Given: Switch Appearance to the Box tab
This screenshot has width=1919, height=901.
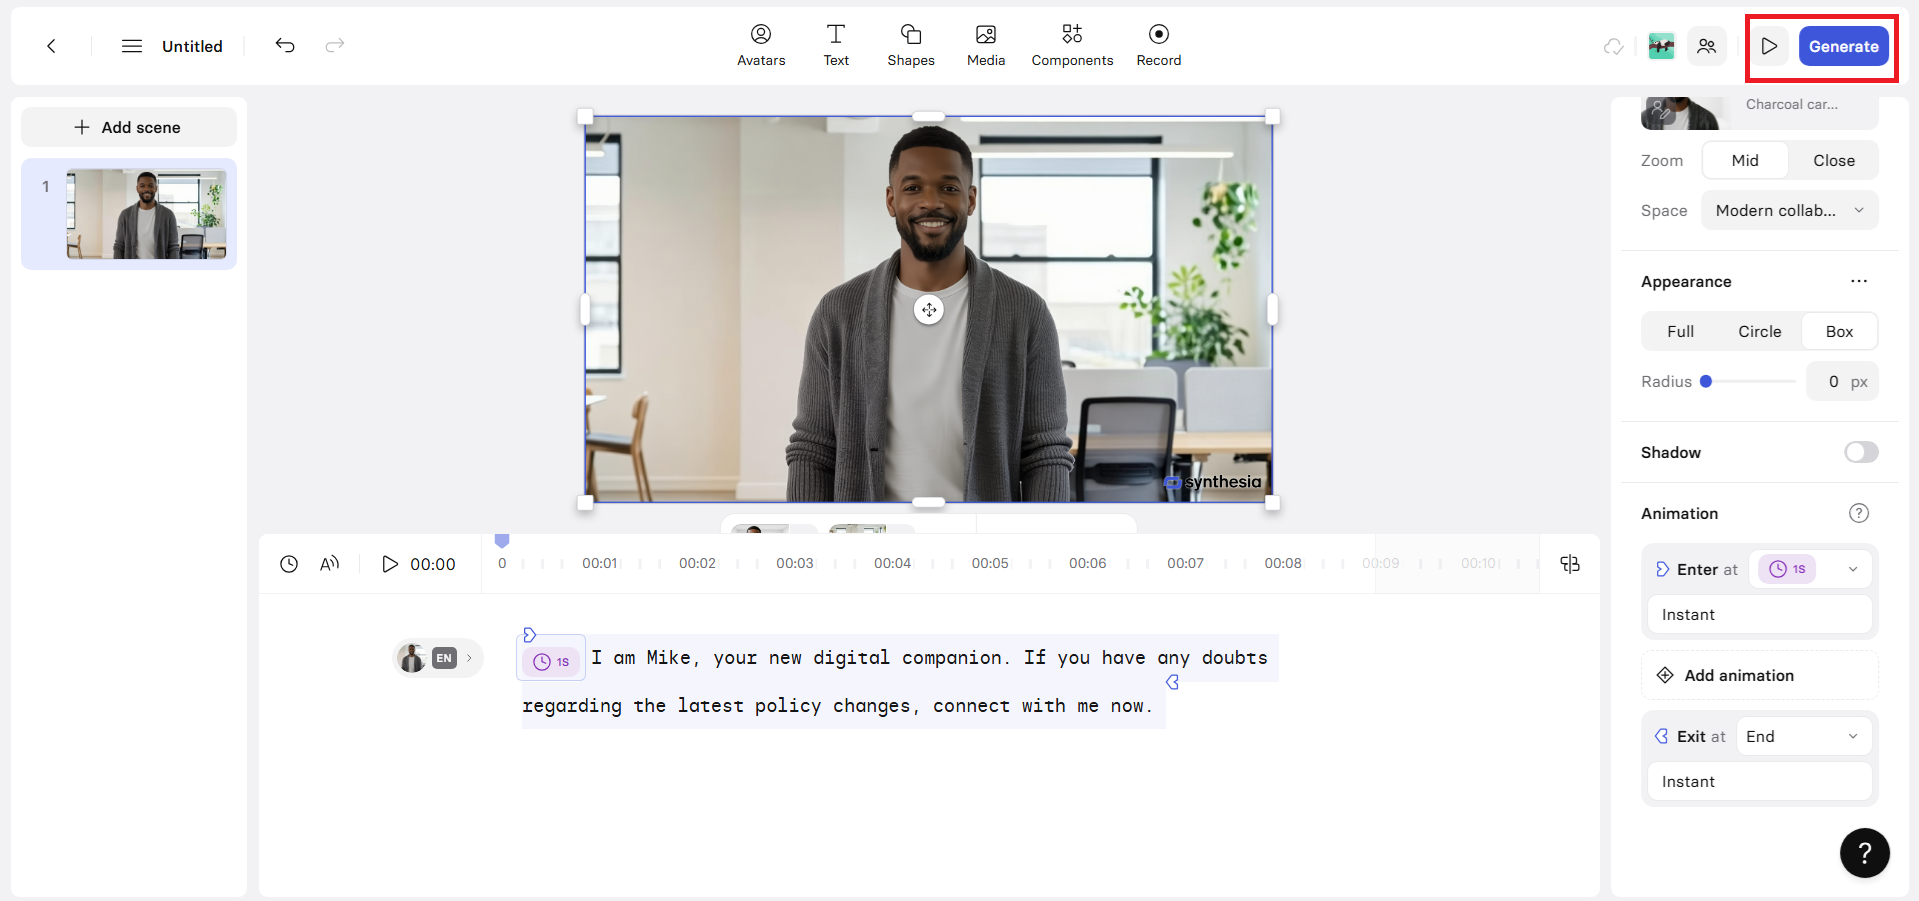Looking at the screenshot, I should [1839, 331].
